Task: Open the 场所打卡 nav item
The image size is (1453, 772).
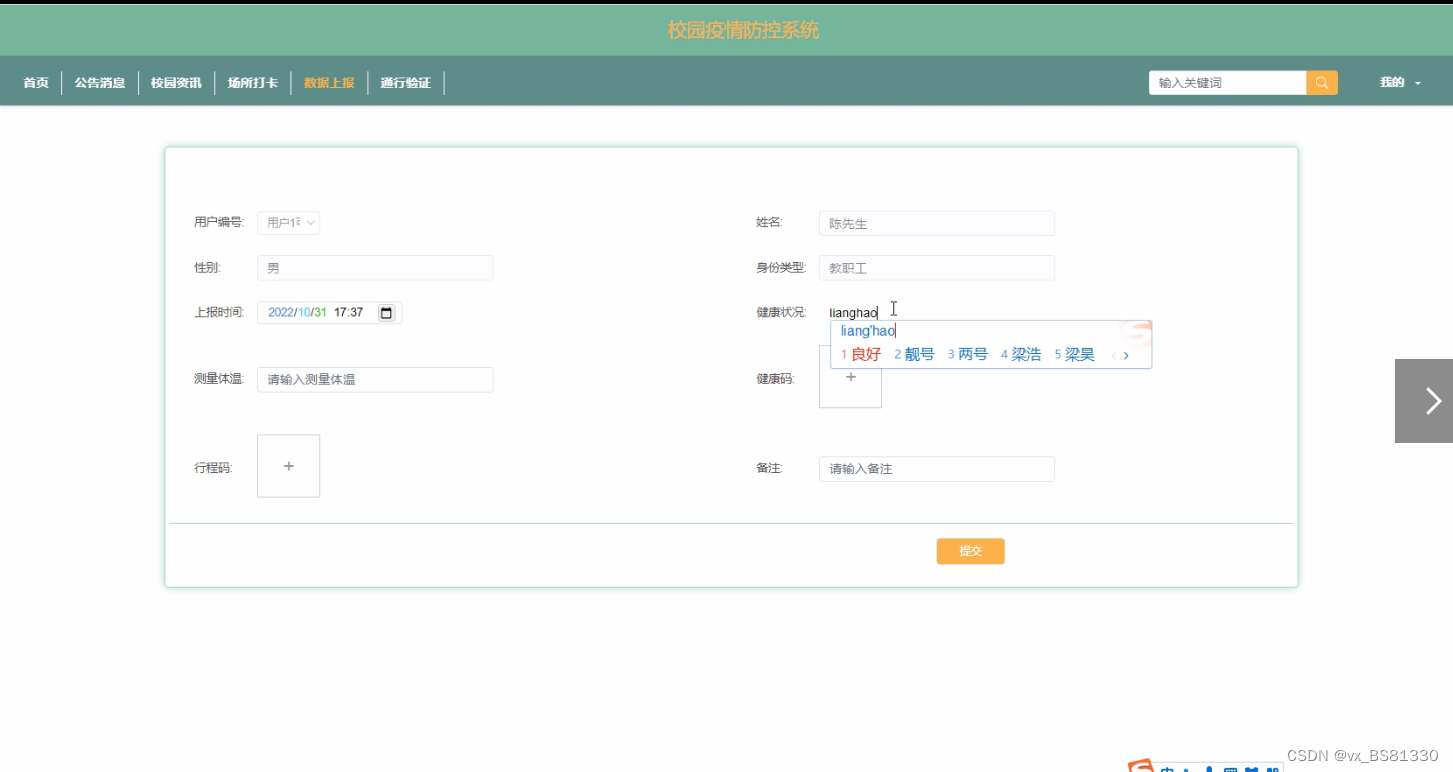Action: (x=252, y=83)
